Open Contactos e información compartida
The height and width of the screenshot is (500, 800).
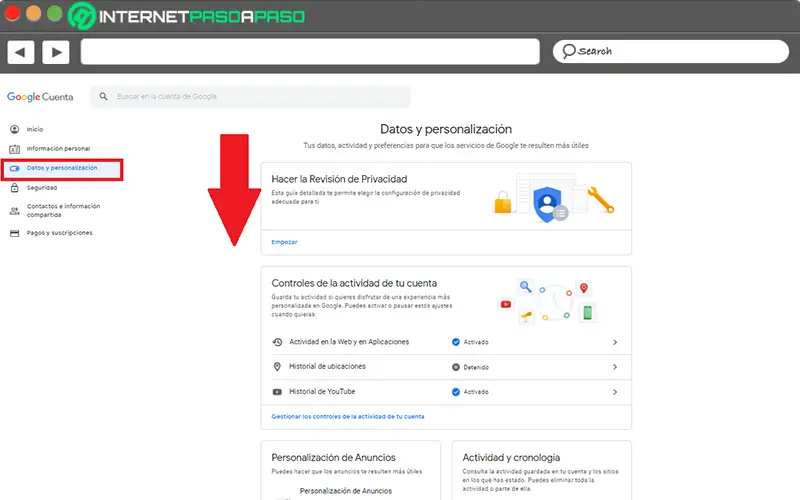pyautogui.click(x=63, y=210)
